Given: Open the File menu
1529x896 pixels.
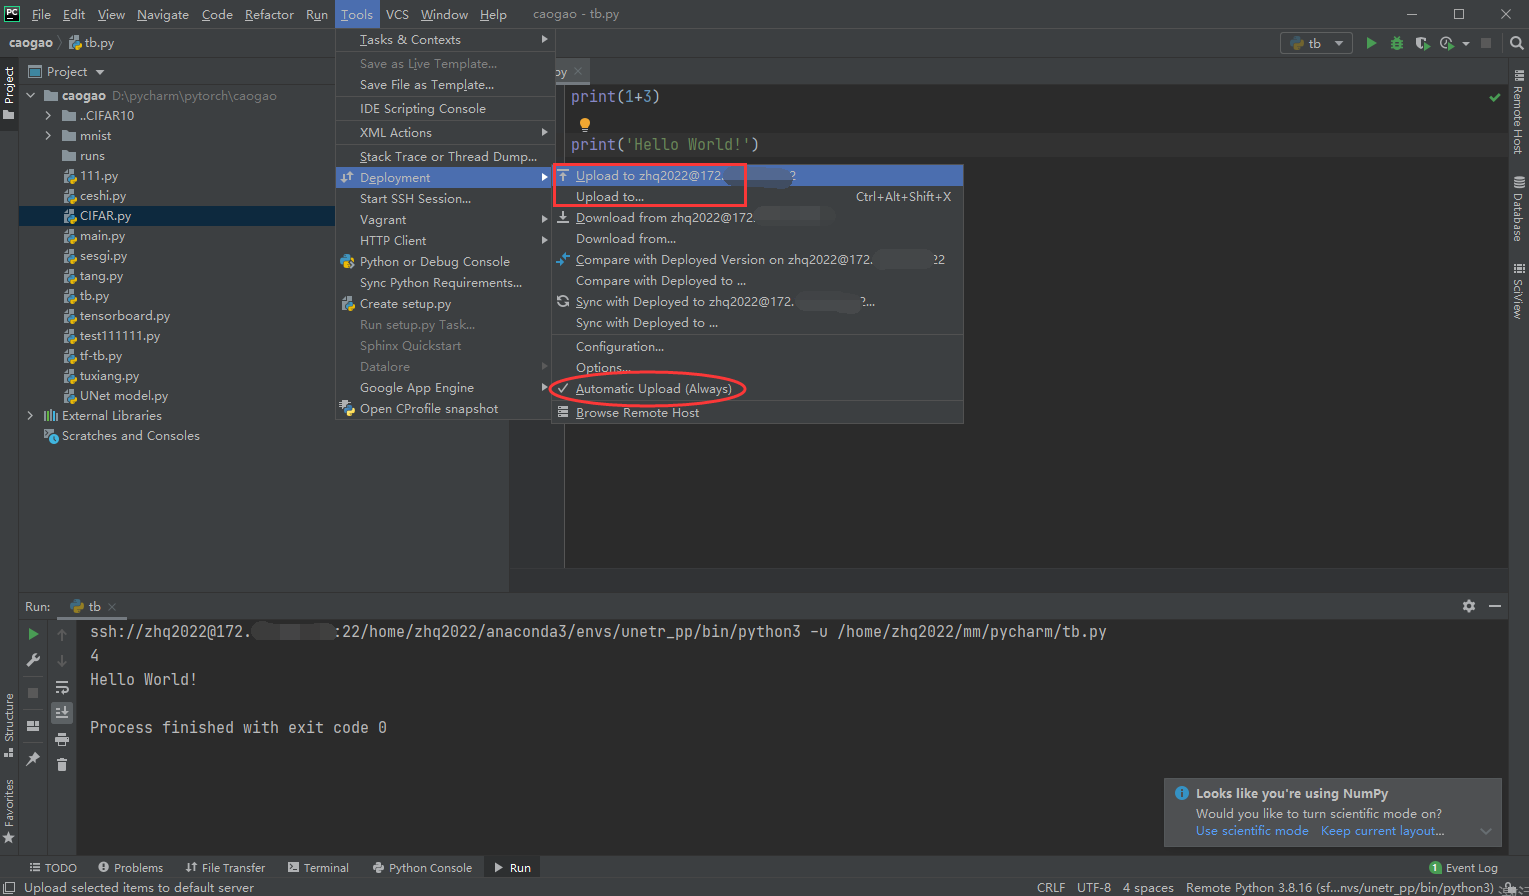Looking at the screenshot, I should pos(41,15).
